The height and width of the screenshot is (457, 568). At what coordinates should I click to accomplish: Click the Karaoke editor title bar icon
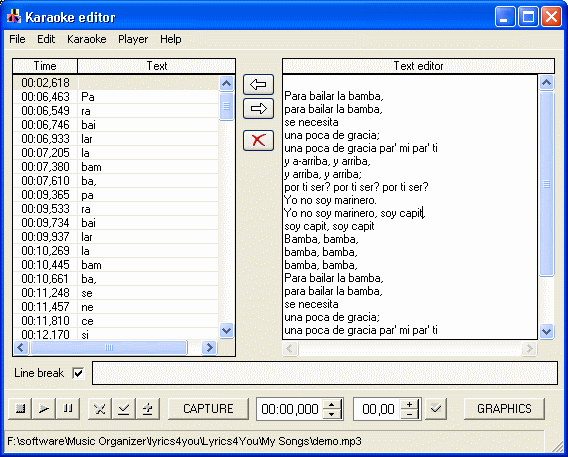(x=14, y=17)
